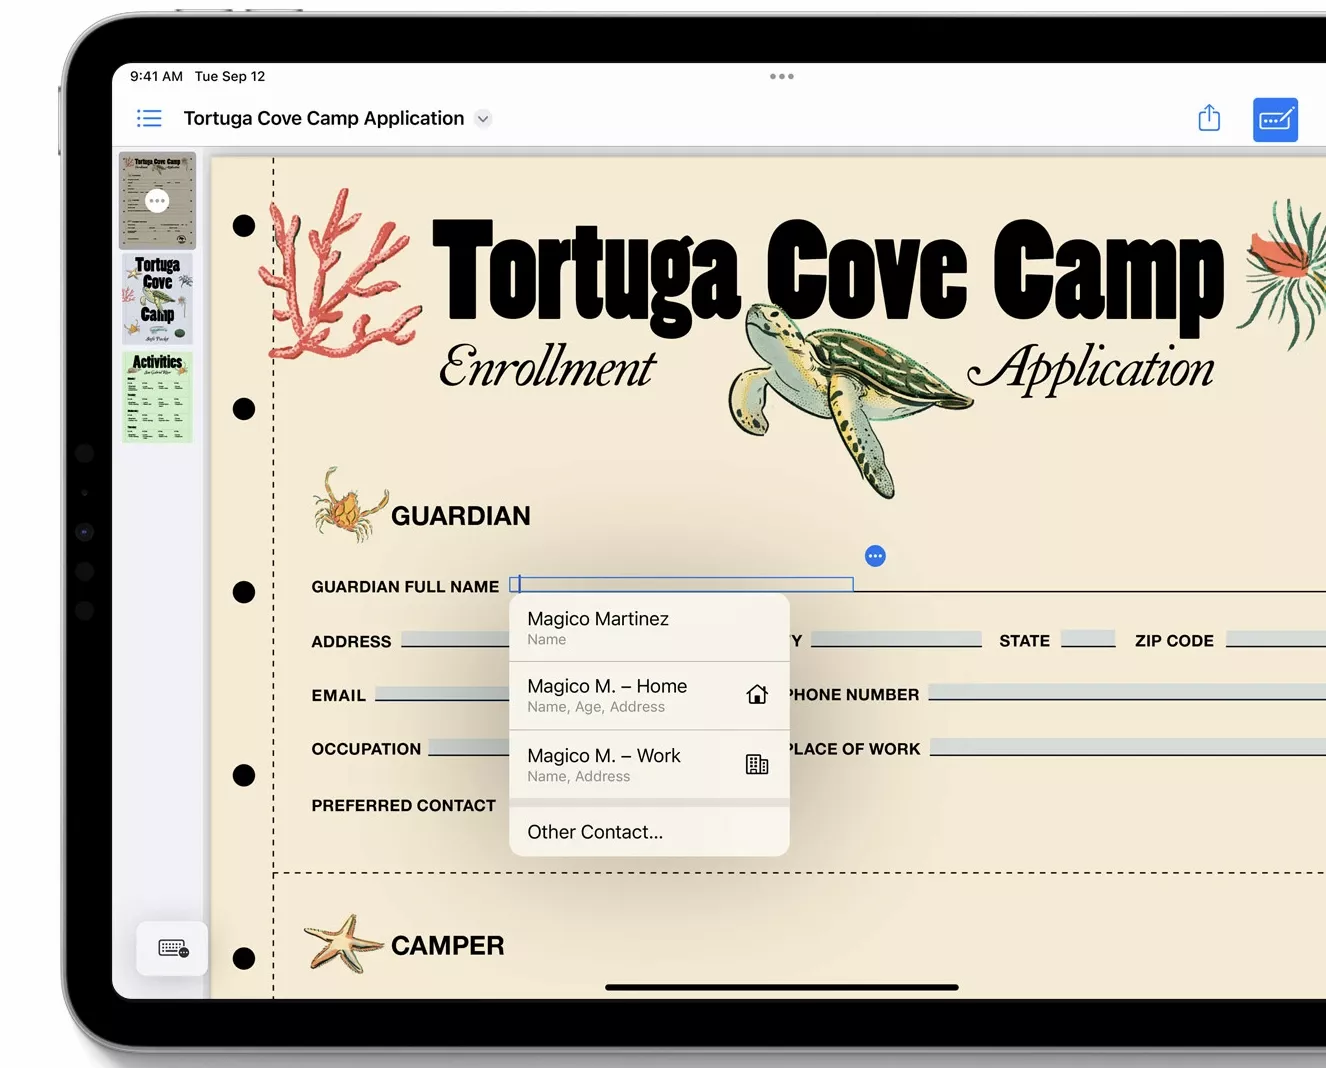Choose Magico M. – Work suggestion
Screen dimensions: 1326x1068
click(x=649, y=765)
